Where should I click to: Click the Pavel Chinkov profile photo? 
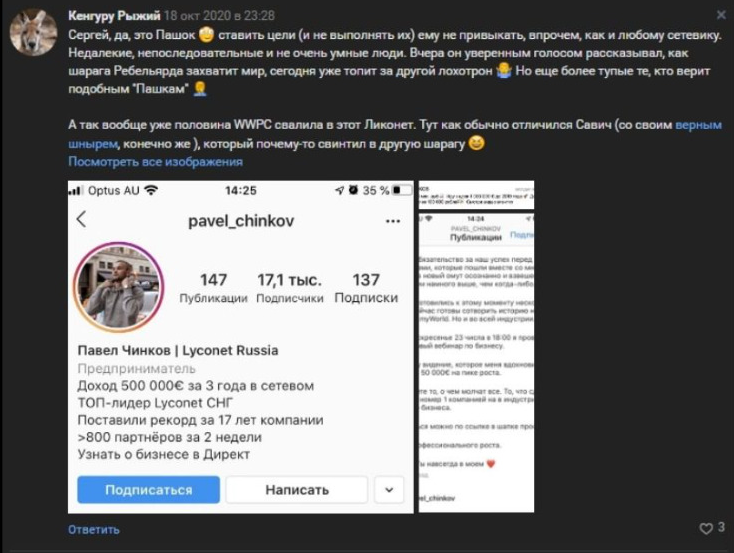point(119,288)
